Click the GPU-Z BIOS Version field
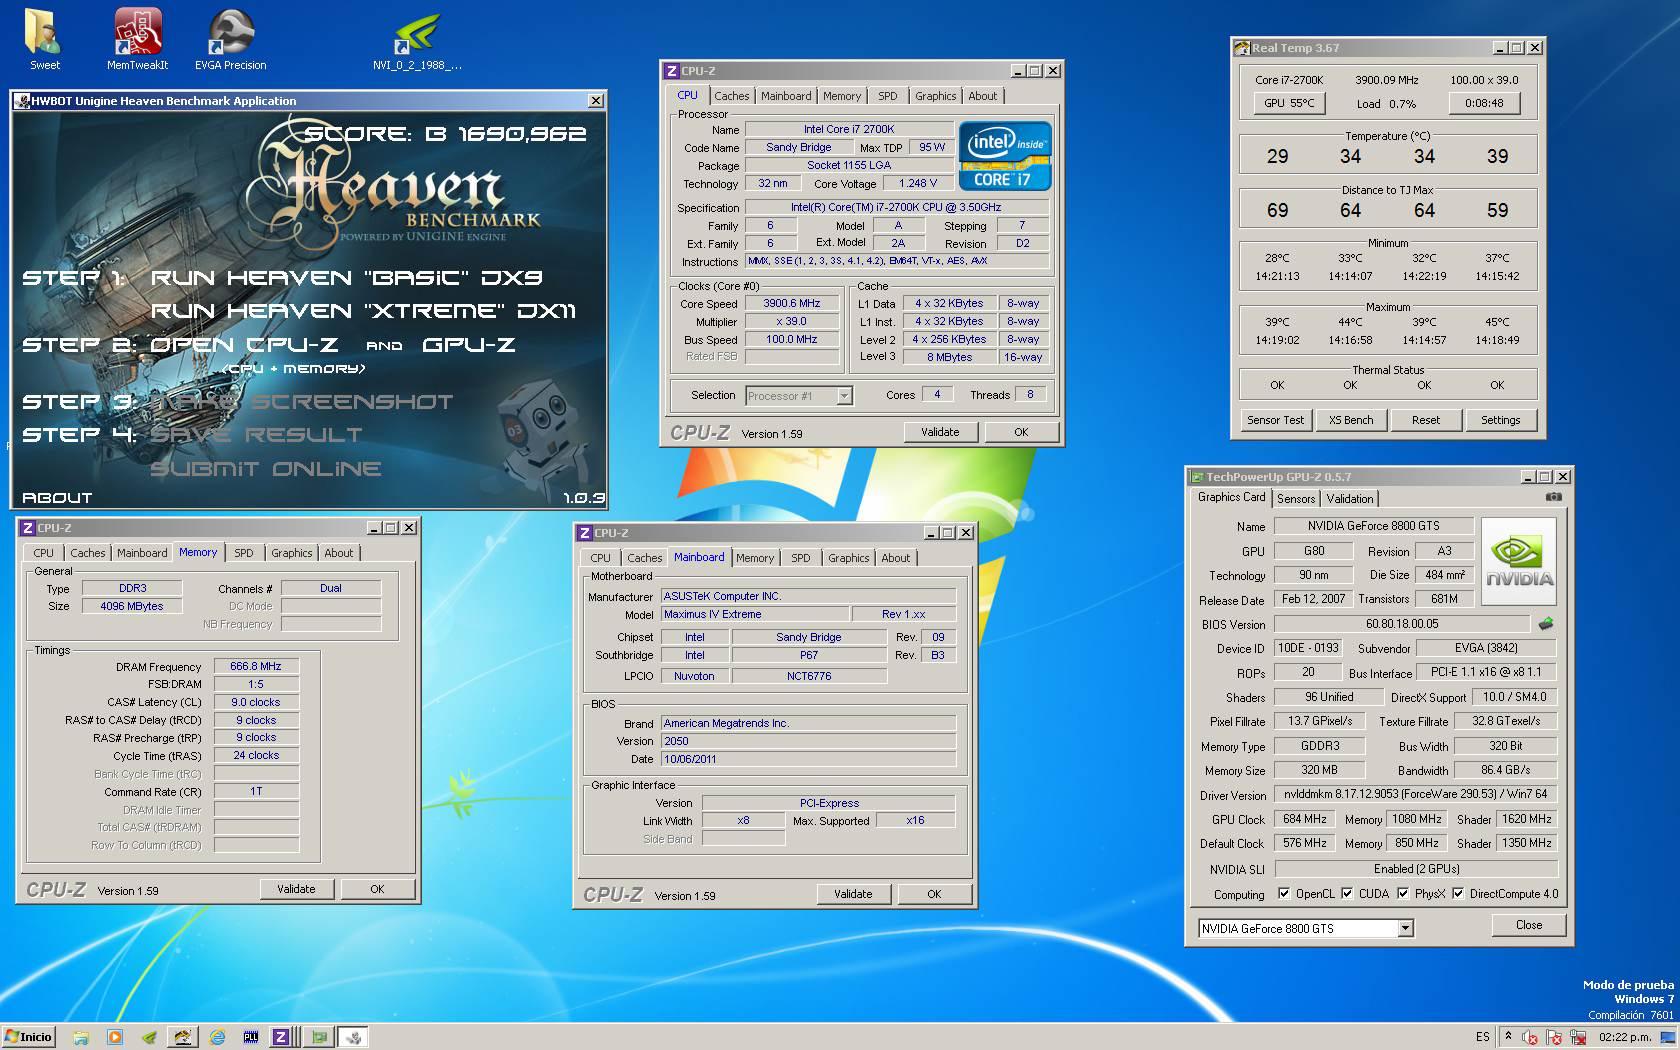 point(1402,624)
